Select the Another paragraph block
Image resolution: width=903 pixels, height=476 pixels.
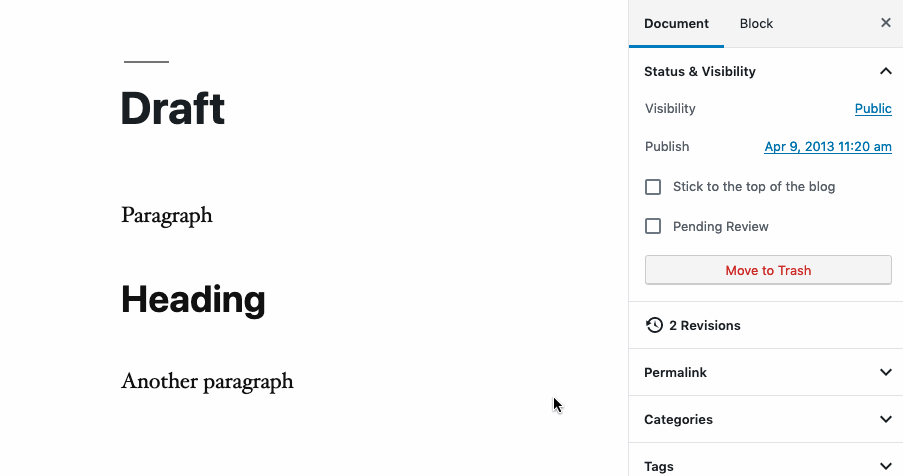[207, 381]
